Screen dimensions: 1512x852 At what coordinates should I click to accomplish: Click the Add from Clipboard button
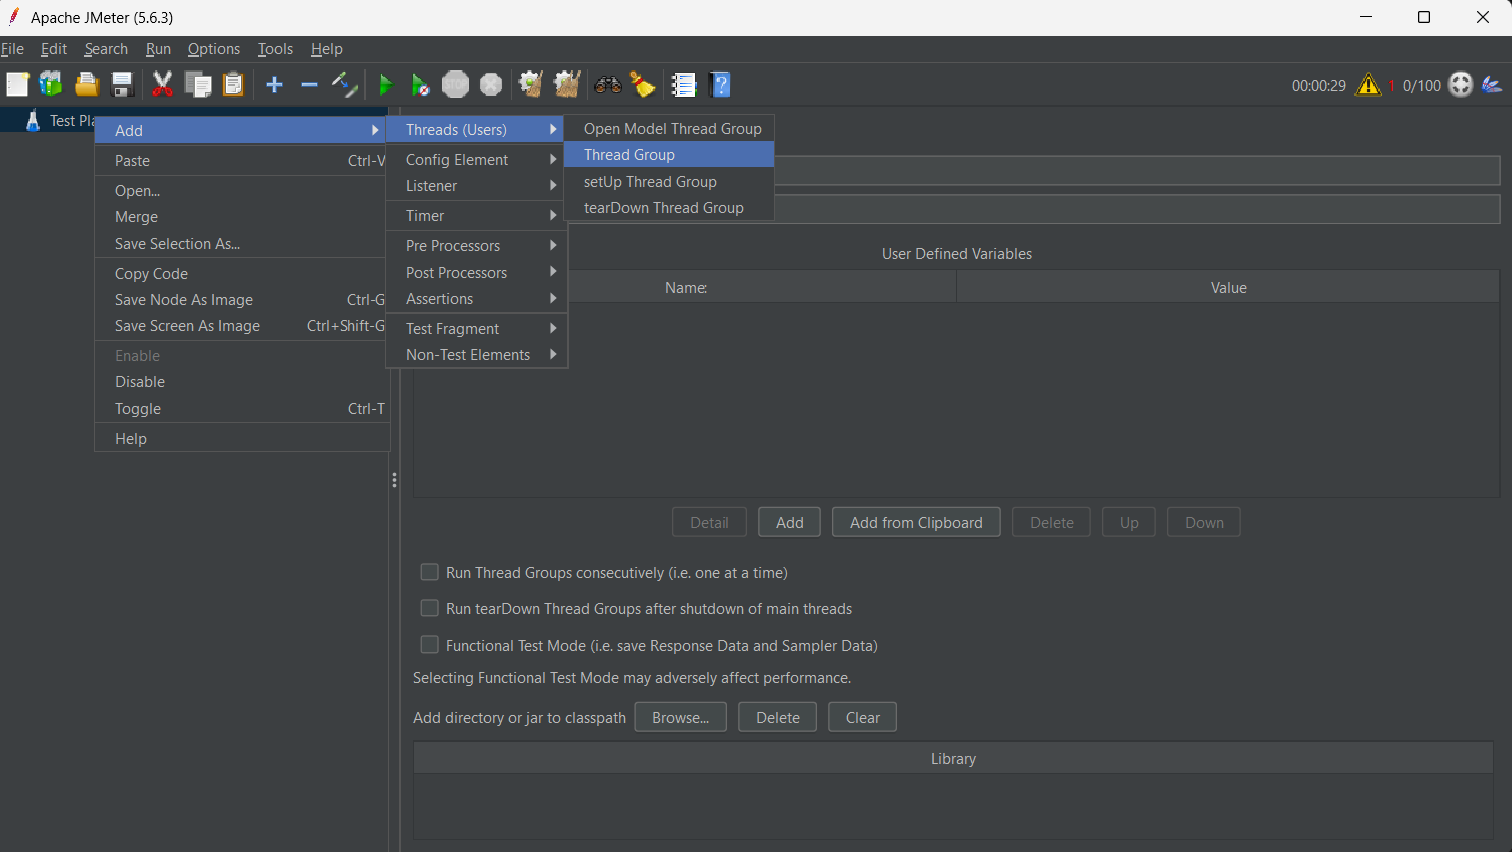click(915, 522)
